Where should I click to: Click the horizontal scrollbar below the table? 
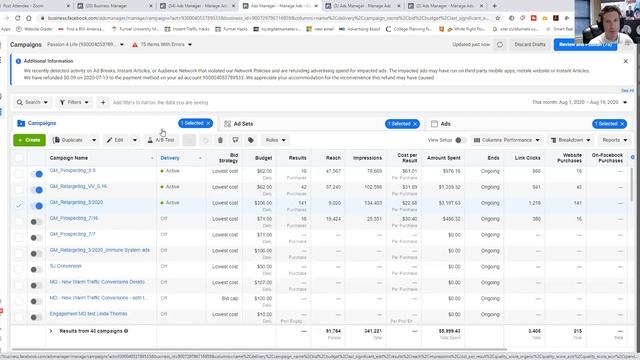coord(259,349)
